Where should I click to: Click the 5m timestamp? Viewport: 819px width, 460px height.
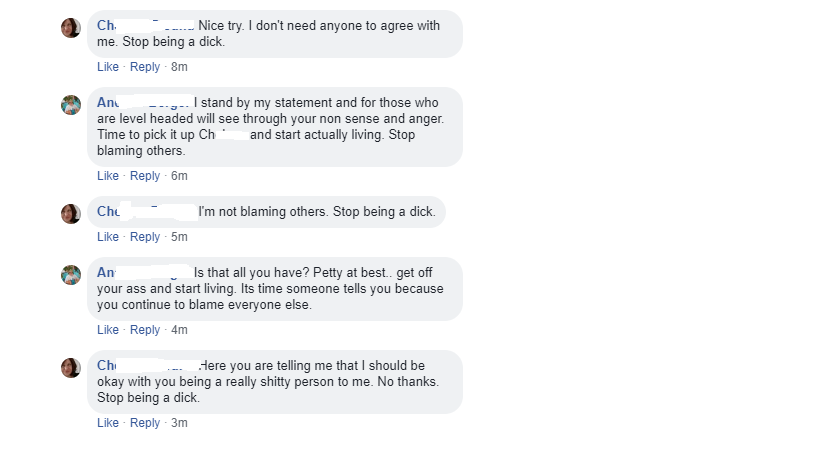coord(179,237)
